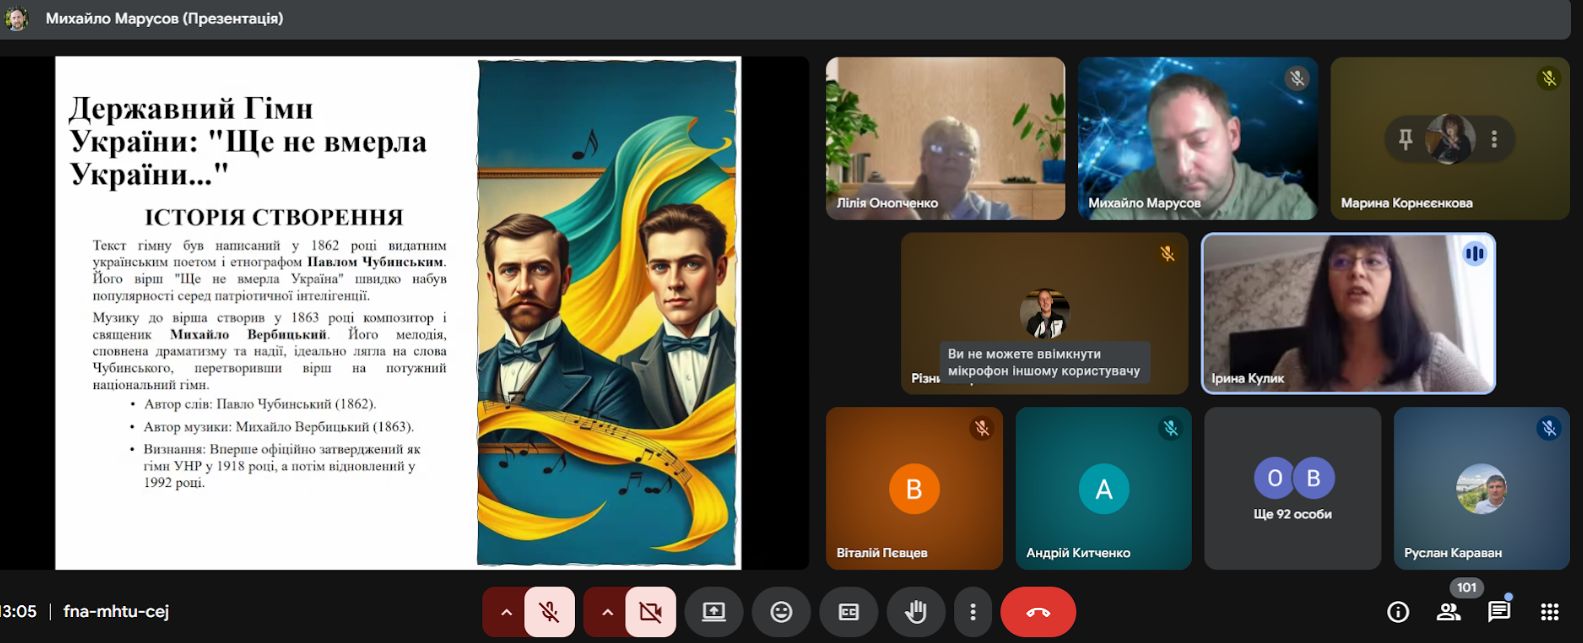This screenshot has width=1583, height=643.
Task: Toggle the microphone mute button
Action: pyautogui.click(x=549, y=612)
